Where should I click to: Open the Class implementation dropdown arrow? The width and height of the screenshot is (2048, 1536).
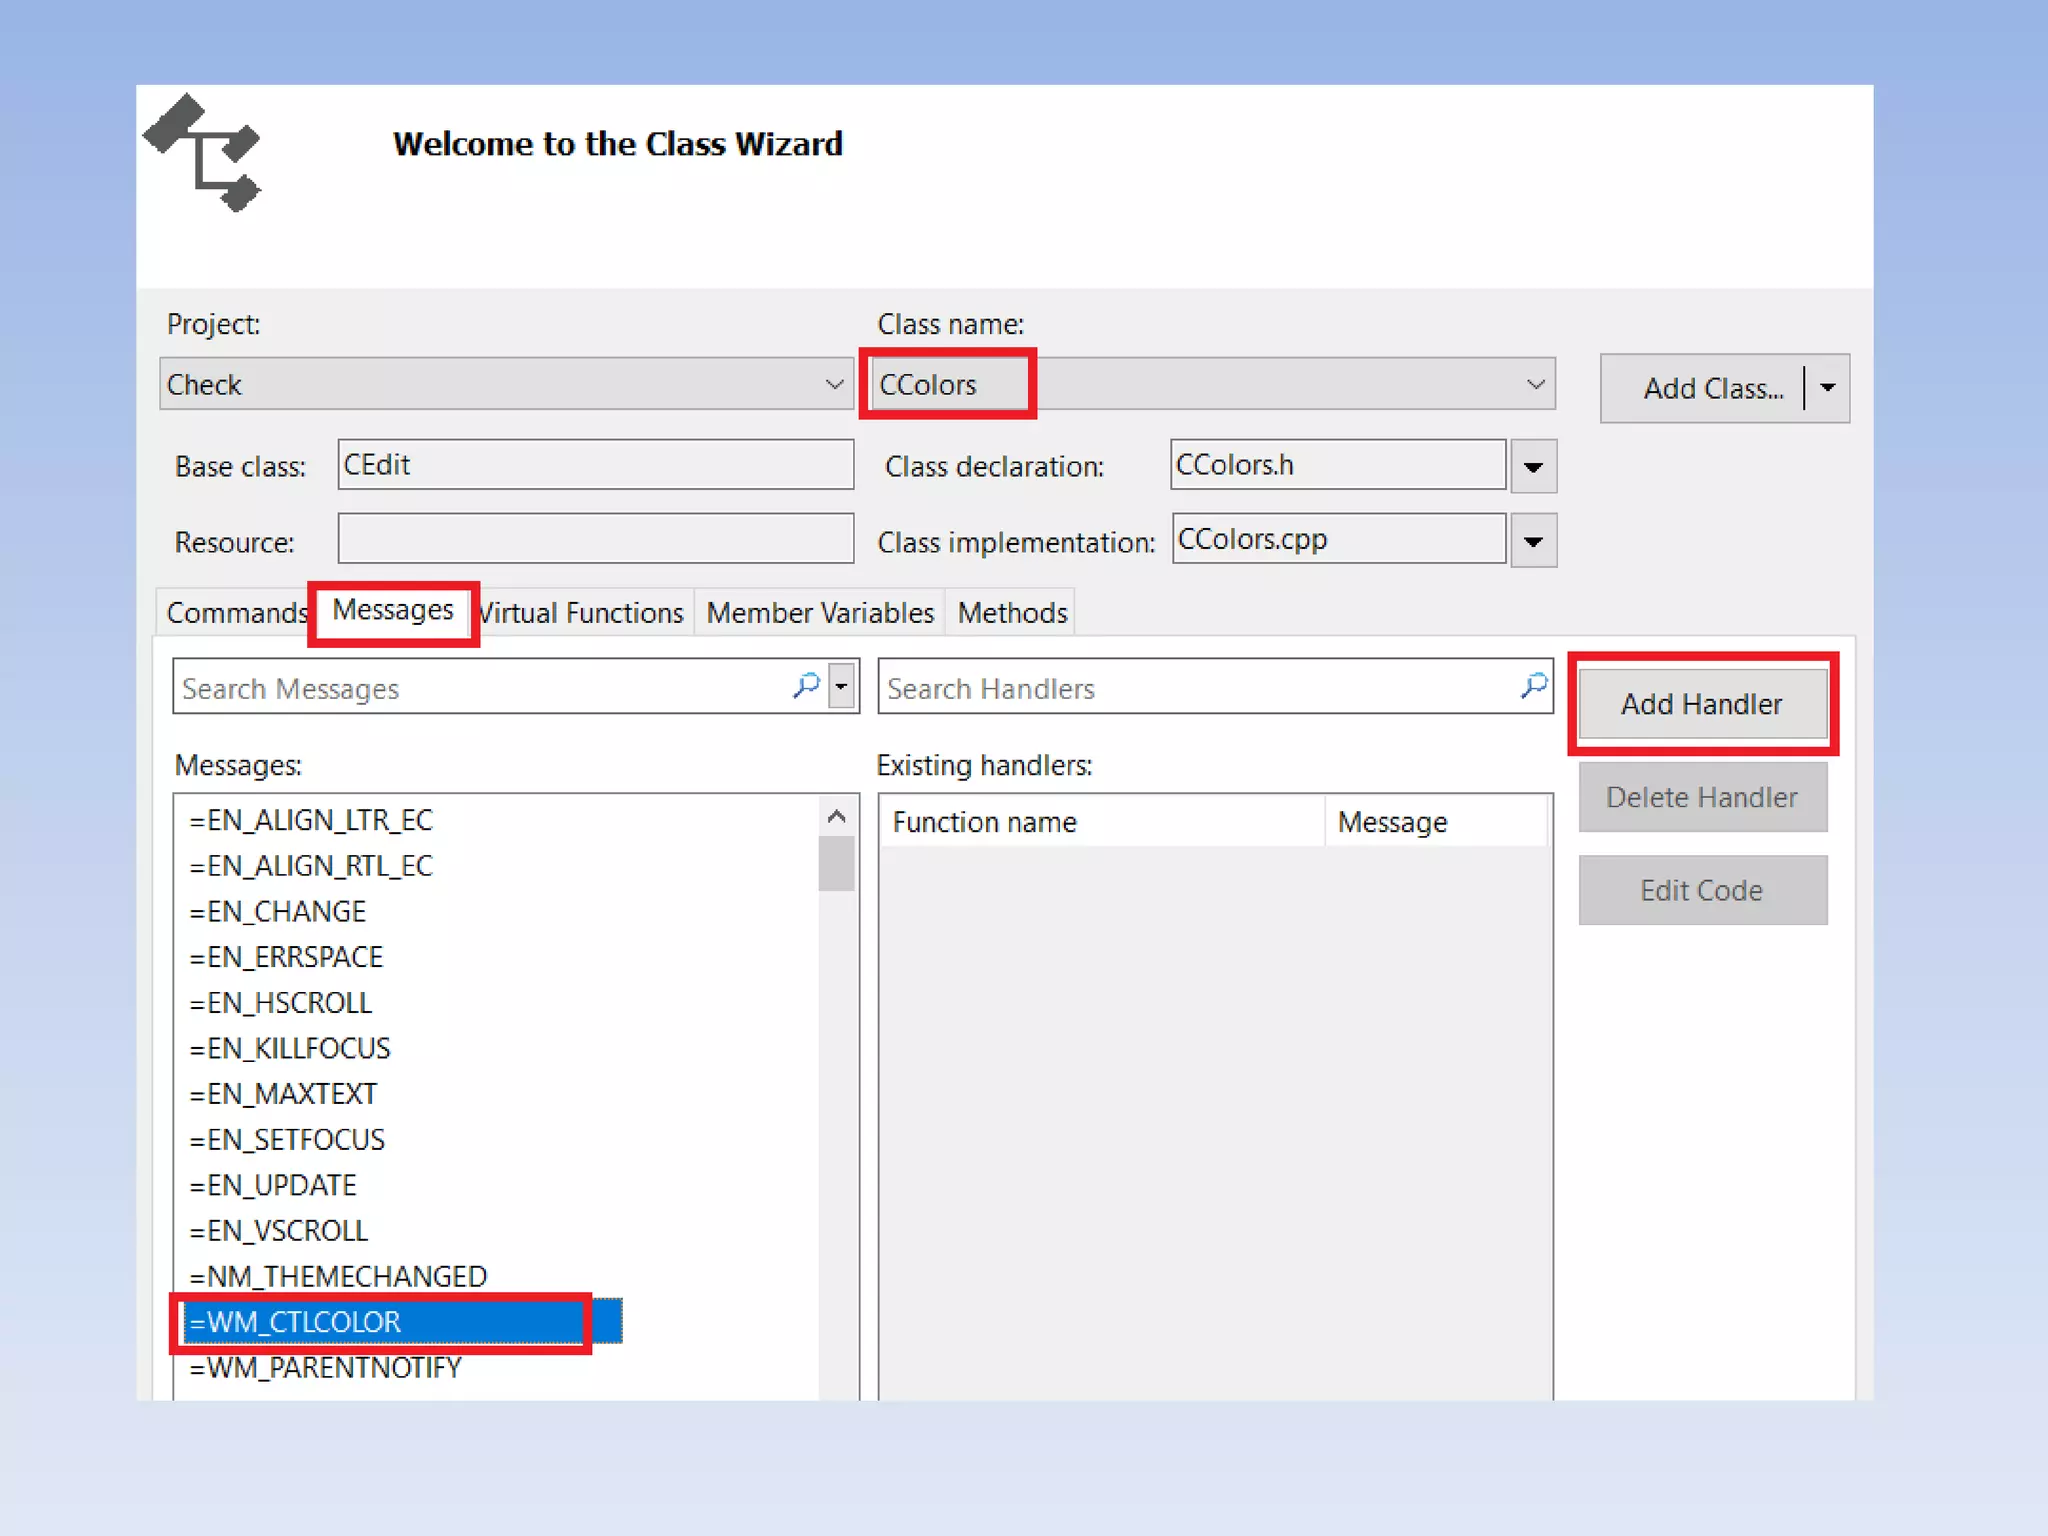pyautogui.click(x=1533, y=541)
